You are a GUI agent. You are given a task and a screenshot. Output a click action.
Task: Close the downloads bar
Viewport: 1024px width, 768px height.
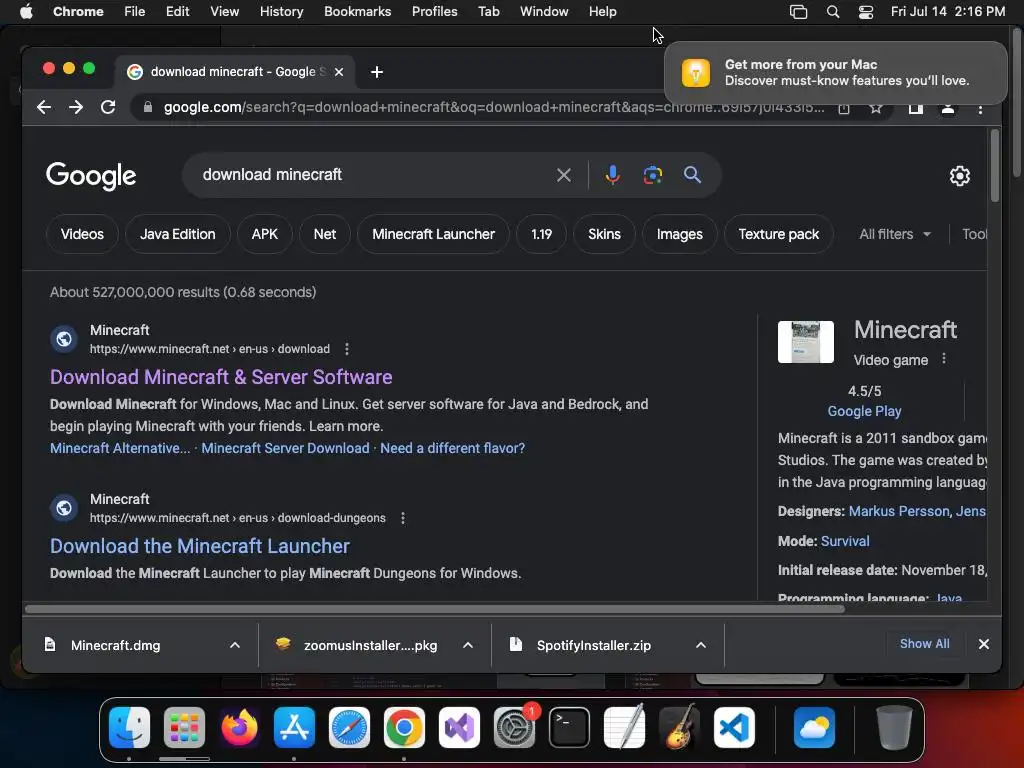pos(984,645)
